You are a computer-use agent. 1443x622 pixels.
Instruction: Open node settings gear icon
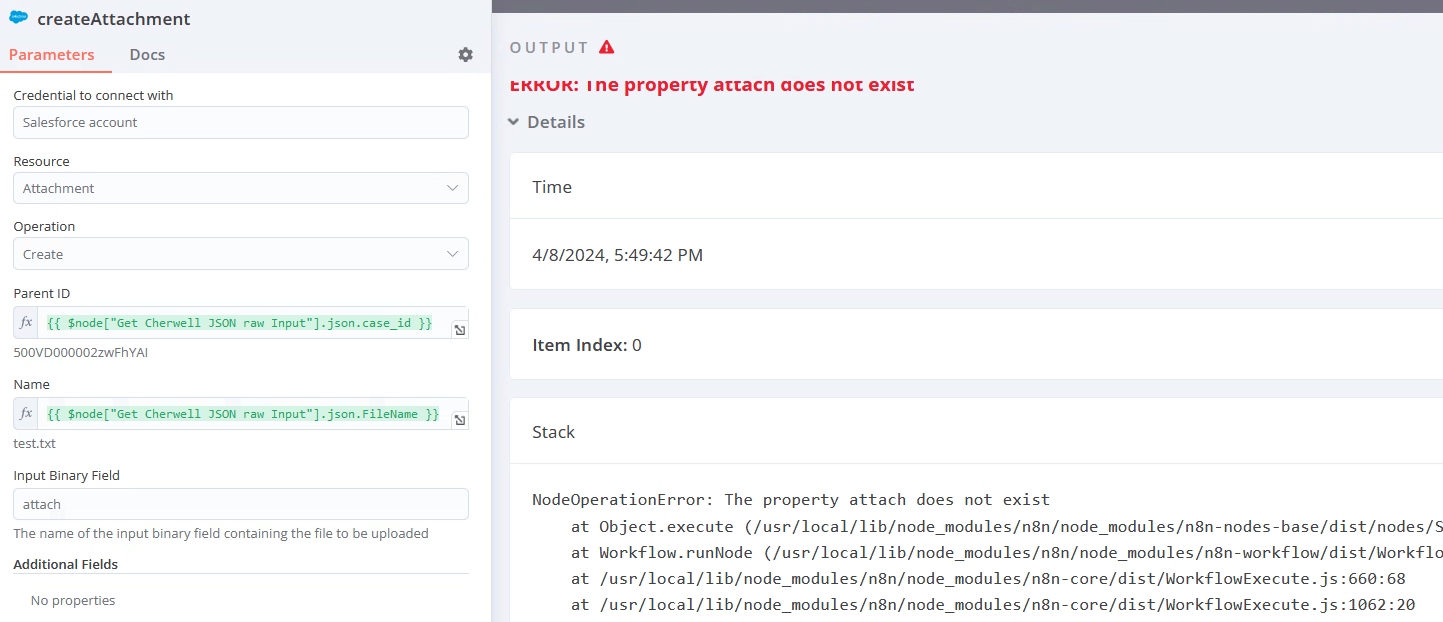point(465,55)
